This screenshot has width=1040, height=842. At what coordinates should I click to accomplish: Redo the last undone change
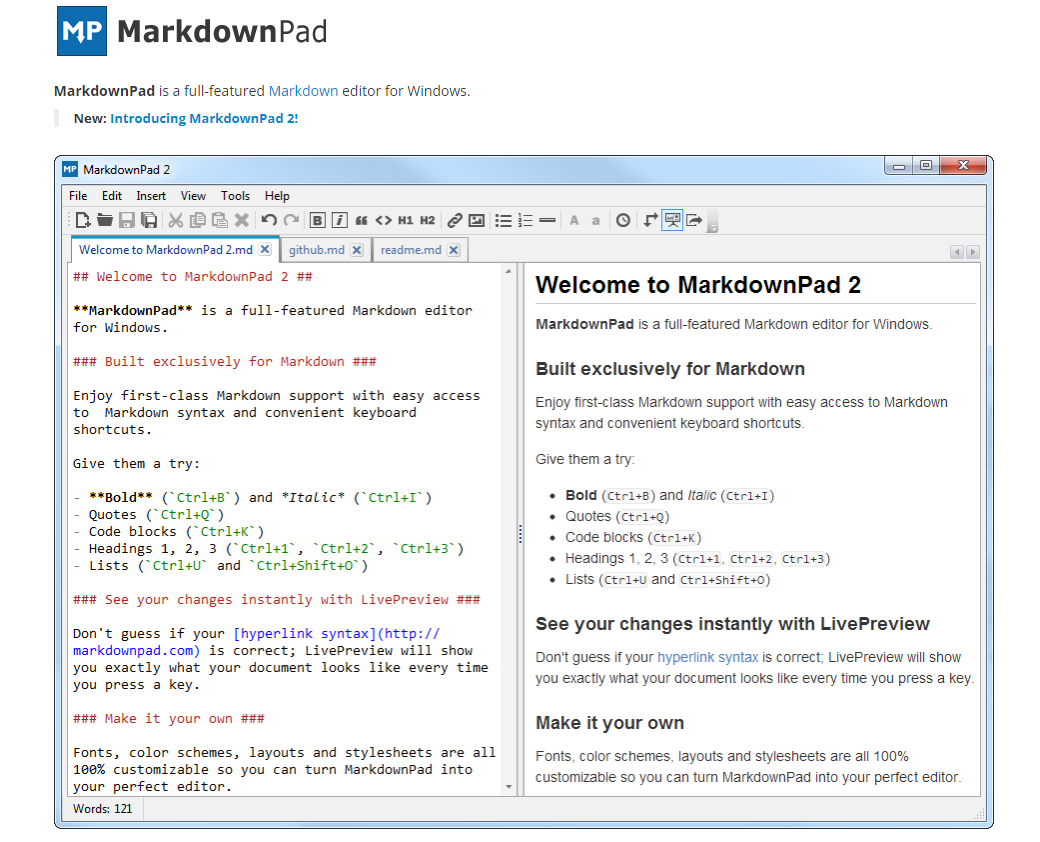point(291,220)
